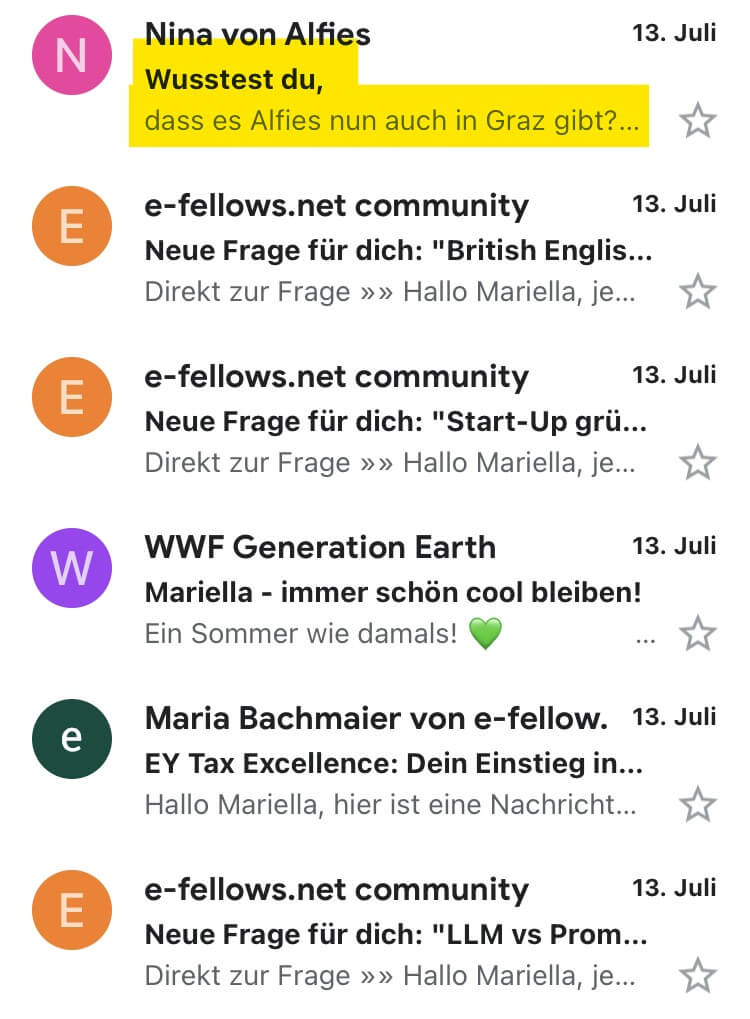Open the "Wusstest du," email subject
The height and width of the screenshot is (1019, 750).
point(235,81)
